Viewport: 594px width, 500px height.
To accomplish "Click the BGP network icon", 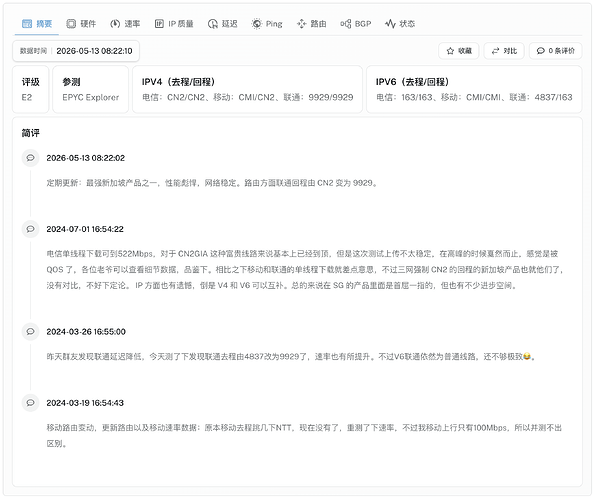I will click(345, 24).
